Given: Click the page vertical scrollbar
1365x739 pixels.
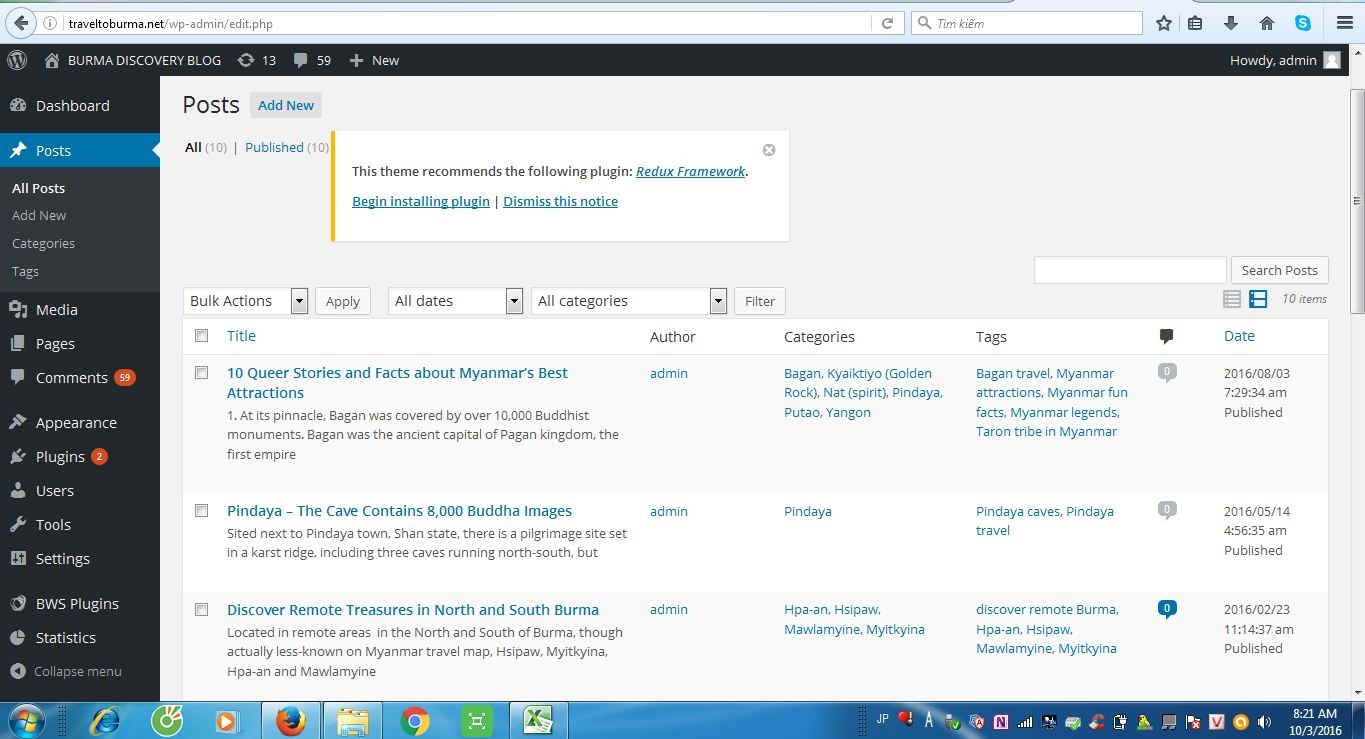Looking at the screenshot, I should [x=1357, y=200].
